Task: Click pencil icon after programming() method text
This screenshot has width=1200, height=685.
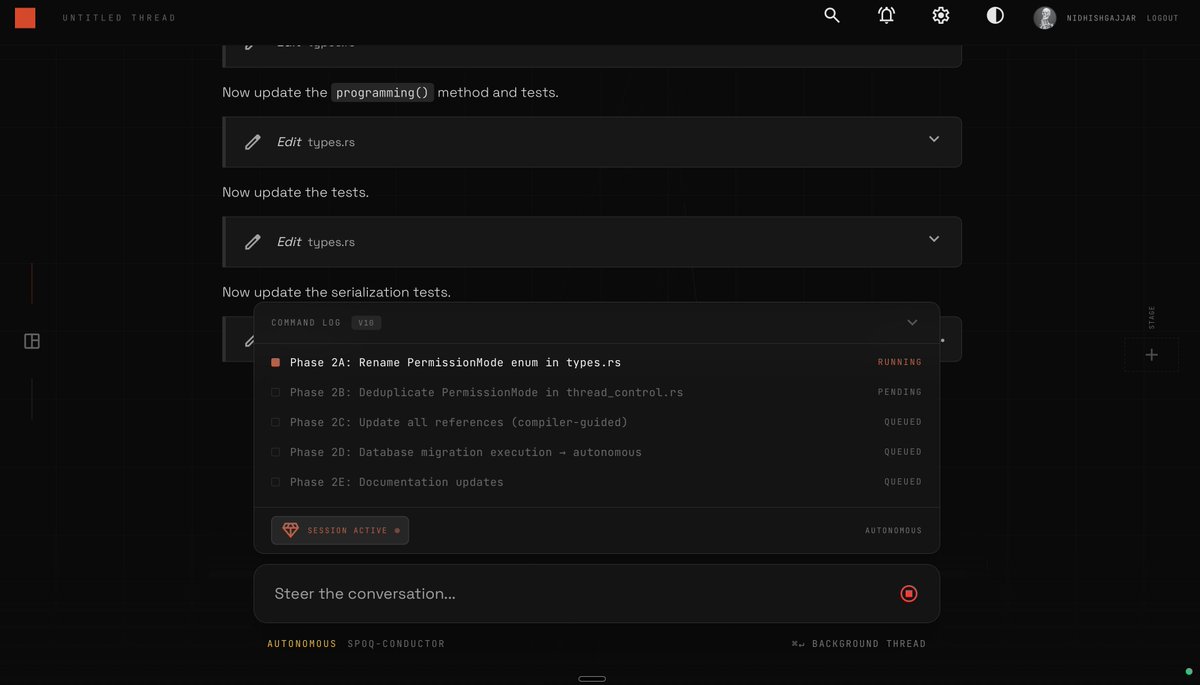Action: tap(253, 142)
